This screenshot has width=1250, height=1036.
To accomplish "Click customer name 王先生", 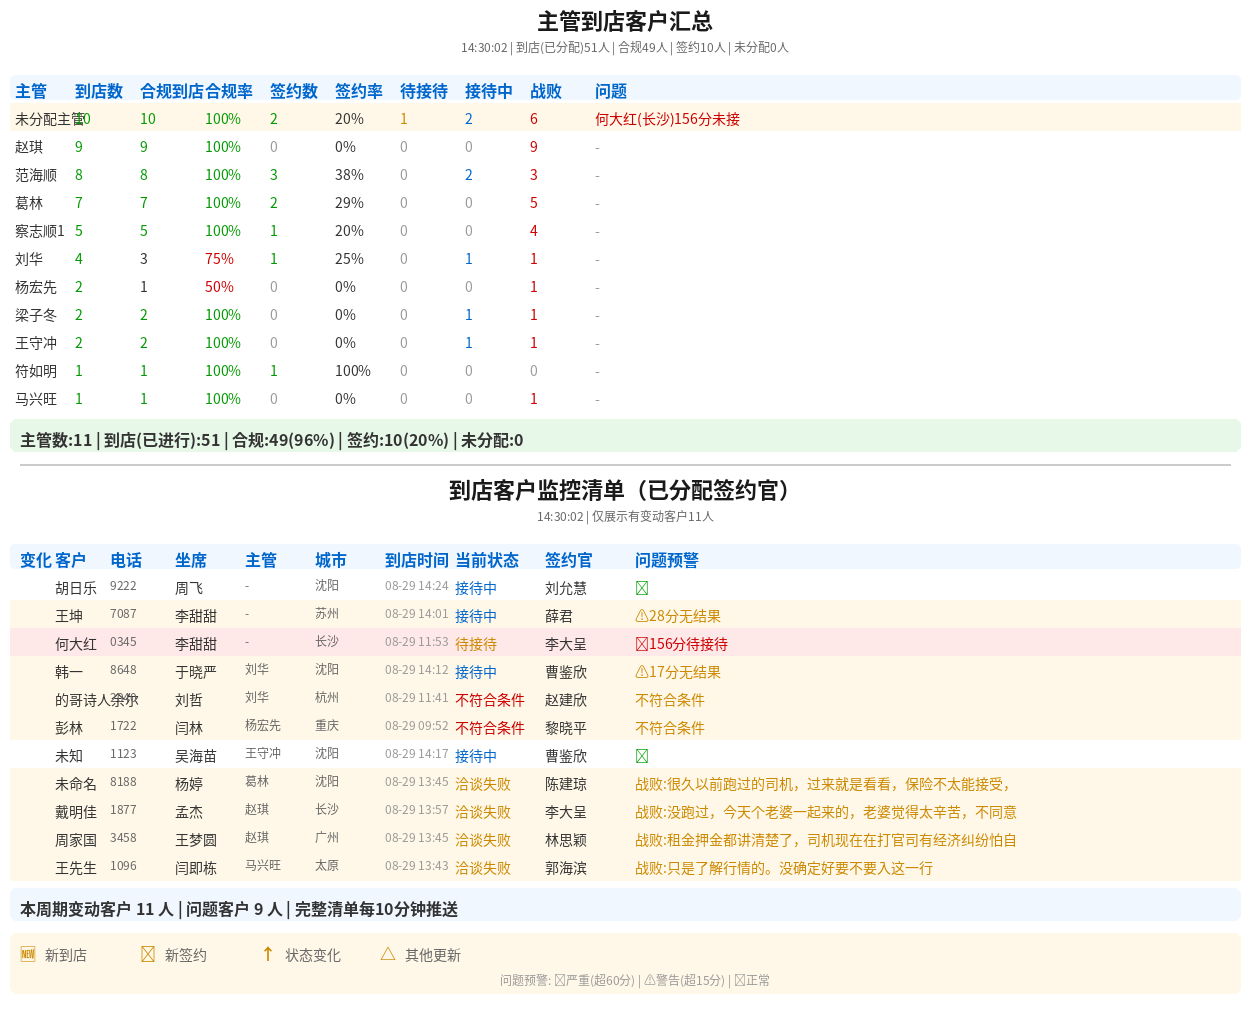I will pyautogui.click(x=76, y=868).
